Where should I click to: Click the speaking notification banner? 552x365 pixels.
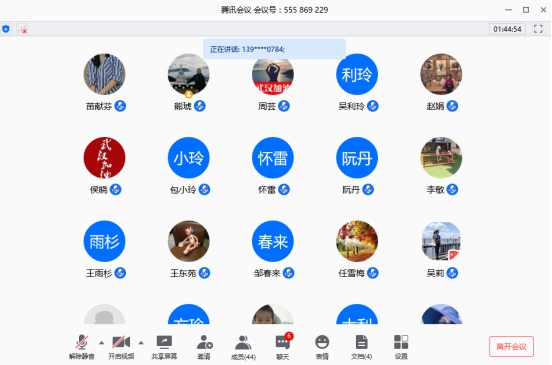pos(274,49)
